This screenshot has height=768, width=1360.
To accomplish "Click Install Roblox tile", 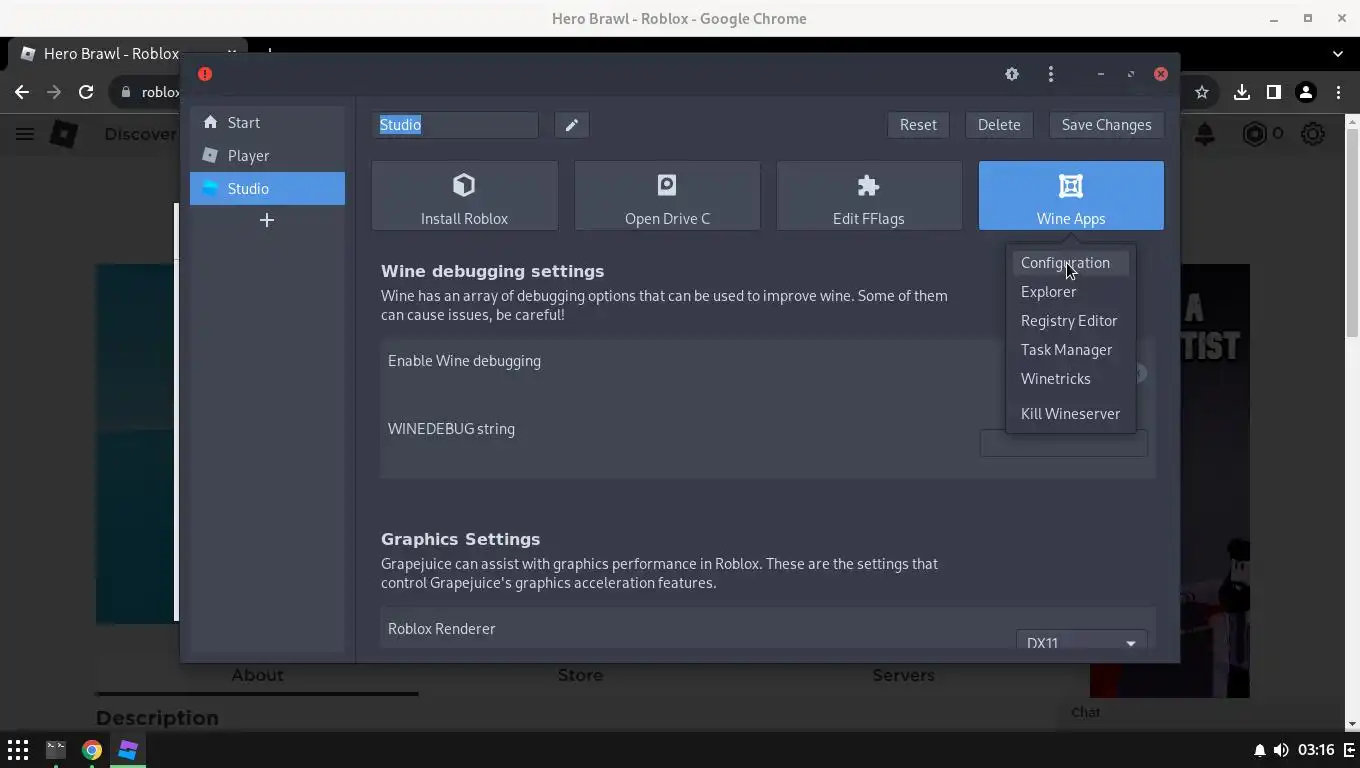I will pos(464,196).
